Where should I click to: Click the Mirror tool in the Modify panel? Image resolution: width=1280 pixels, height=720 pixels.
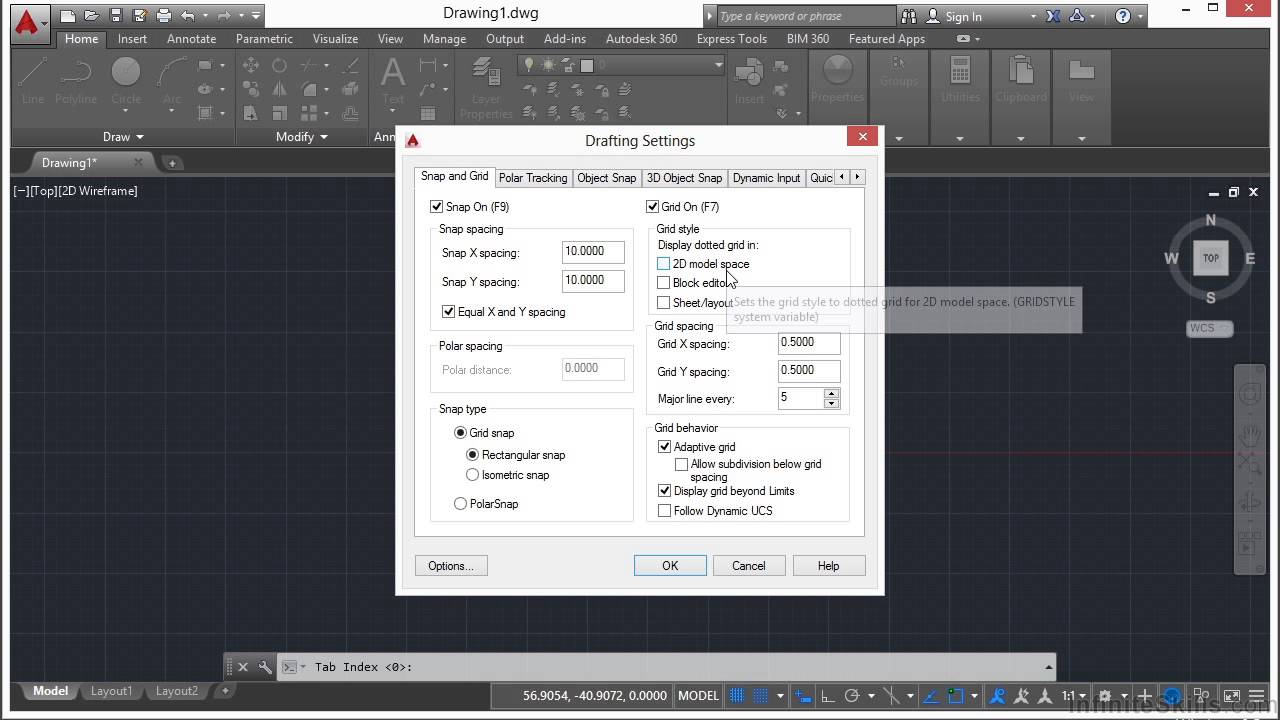pos(279,90)
